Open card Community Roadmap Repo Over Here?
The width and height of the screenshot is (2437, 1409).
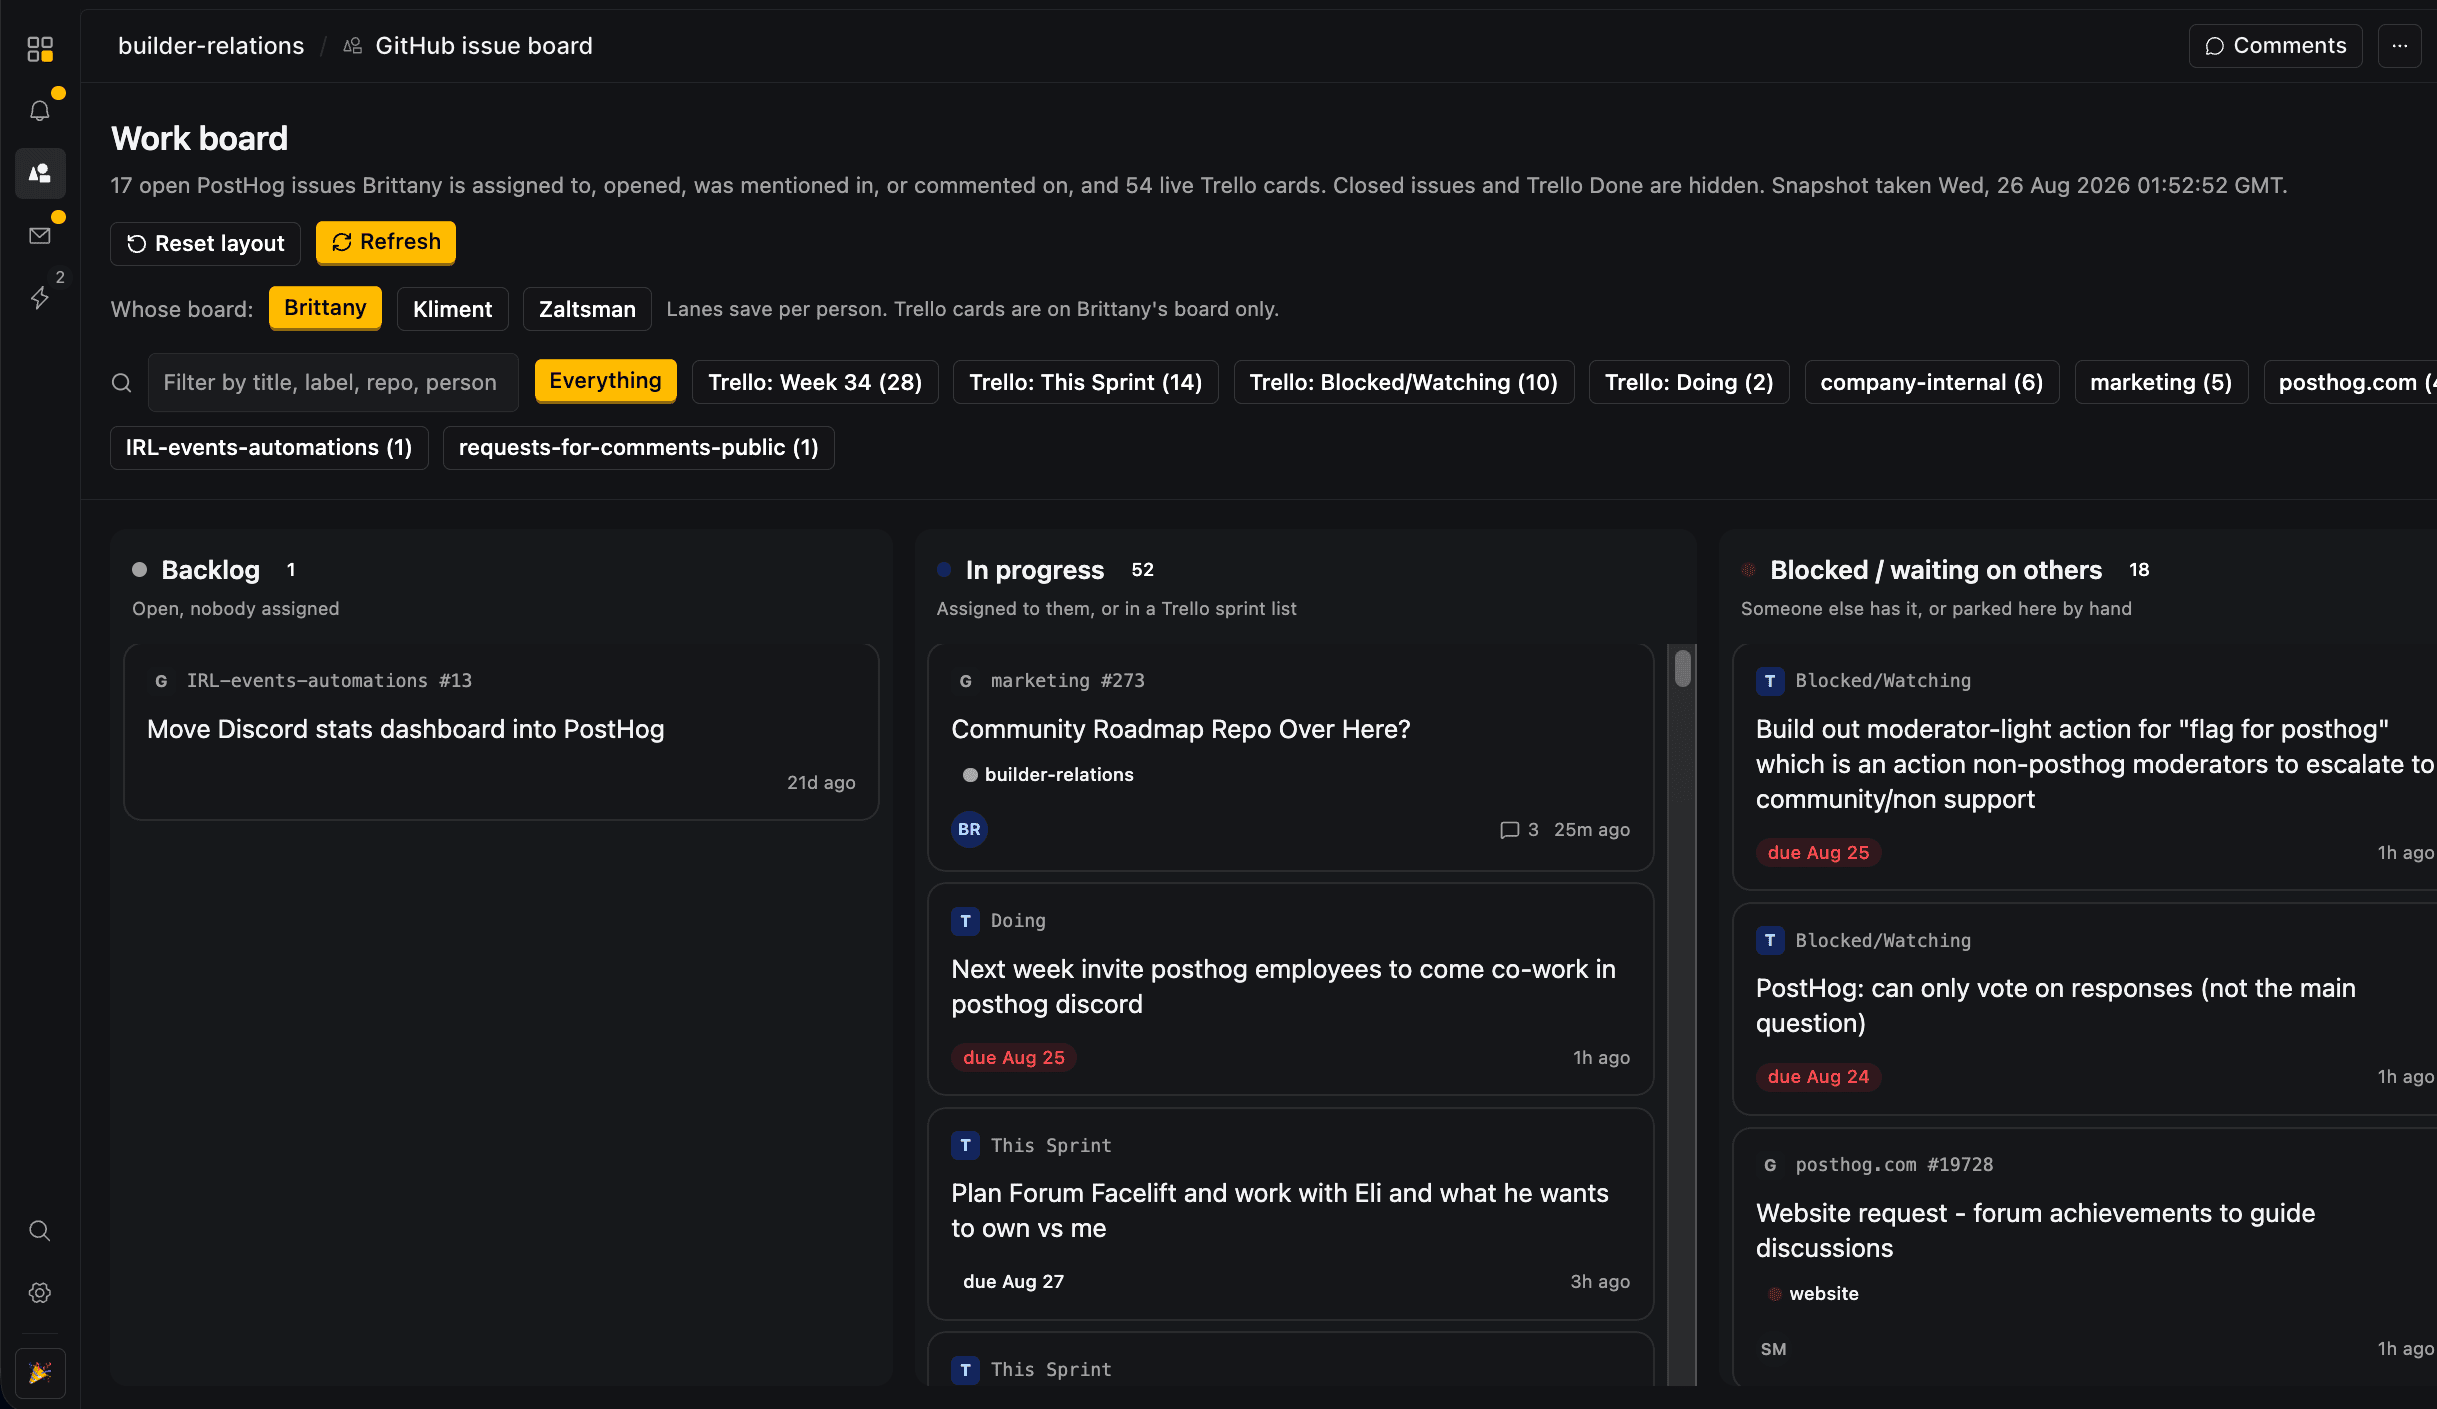click(1181, 729)
